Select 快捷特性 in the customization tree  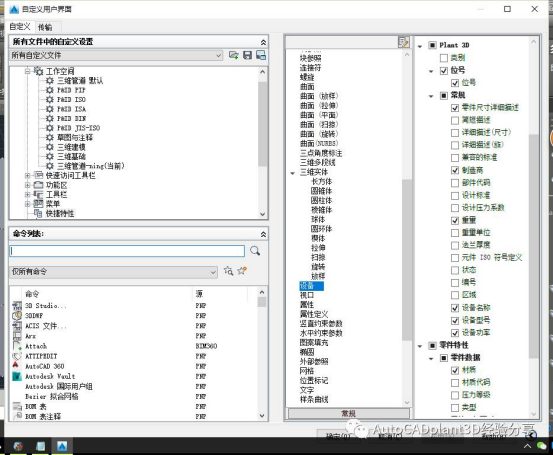click(60, 213)
